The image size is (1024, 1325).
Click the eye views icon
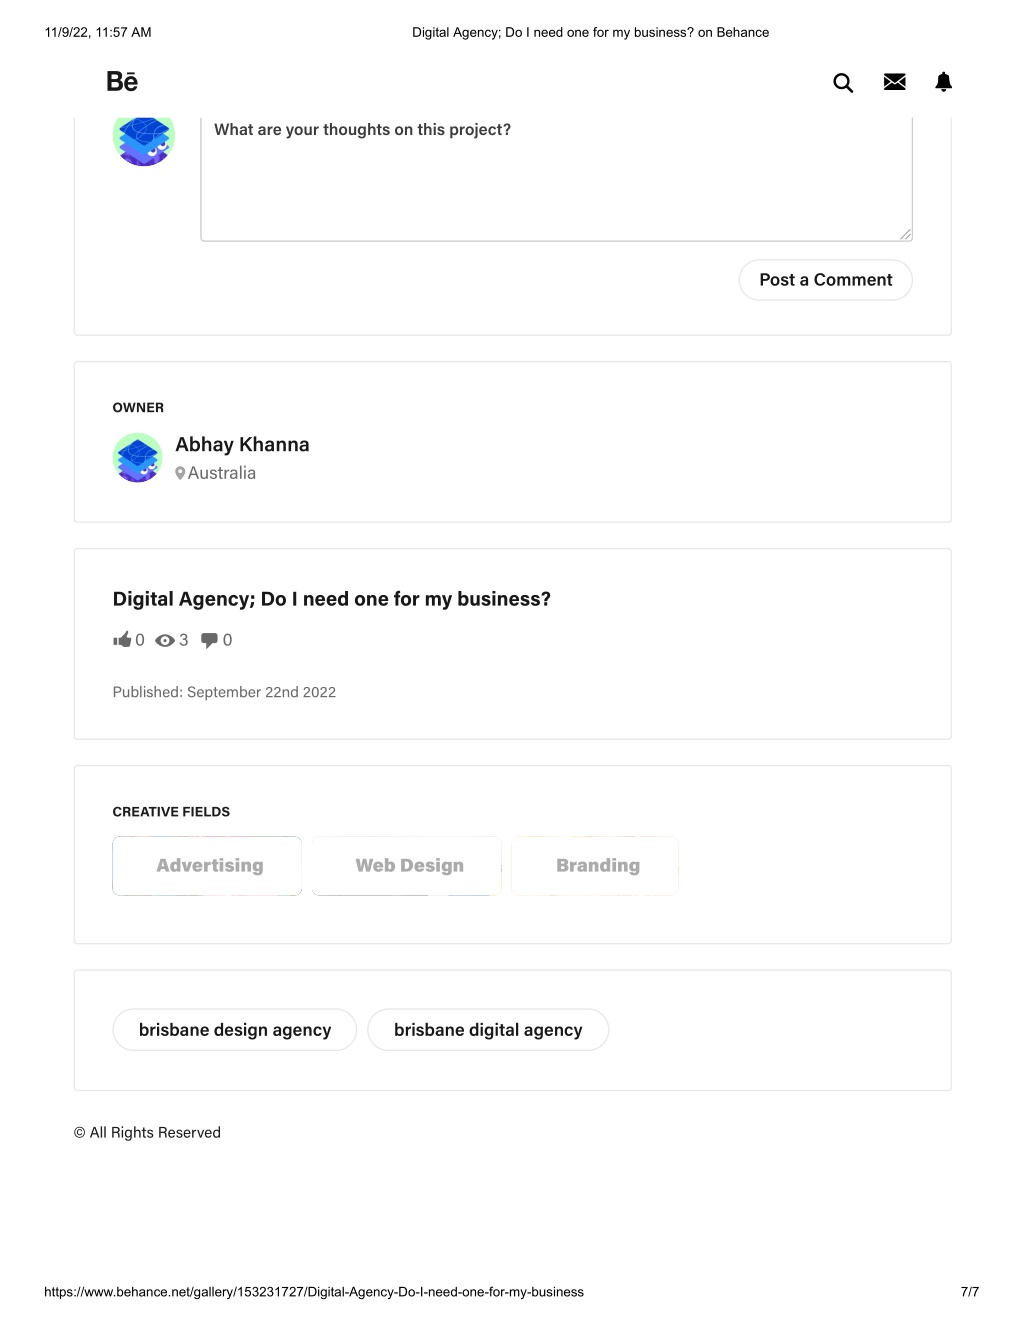click(165, 641)
